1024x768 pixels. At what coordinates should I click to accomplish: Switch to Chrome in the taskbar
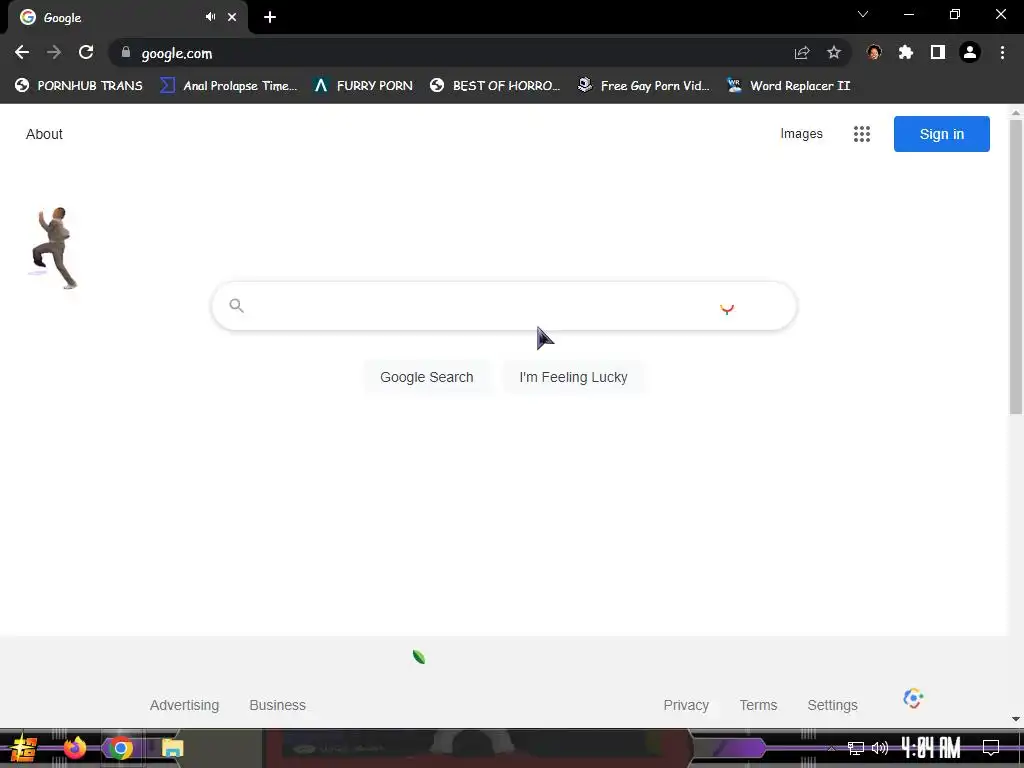pyautogui.click(x=121, y=748)
